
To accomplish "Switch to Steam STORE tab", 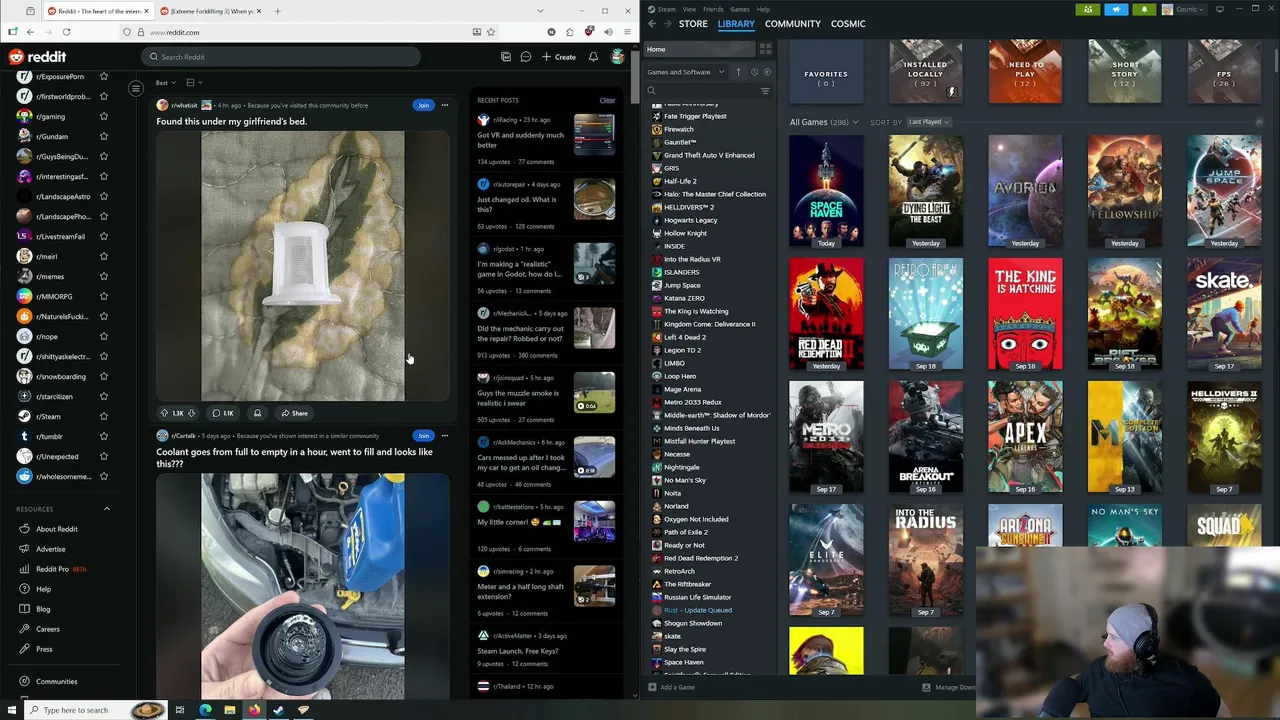I will [x=693, y=23].
